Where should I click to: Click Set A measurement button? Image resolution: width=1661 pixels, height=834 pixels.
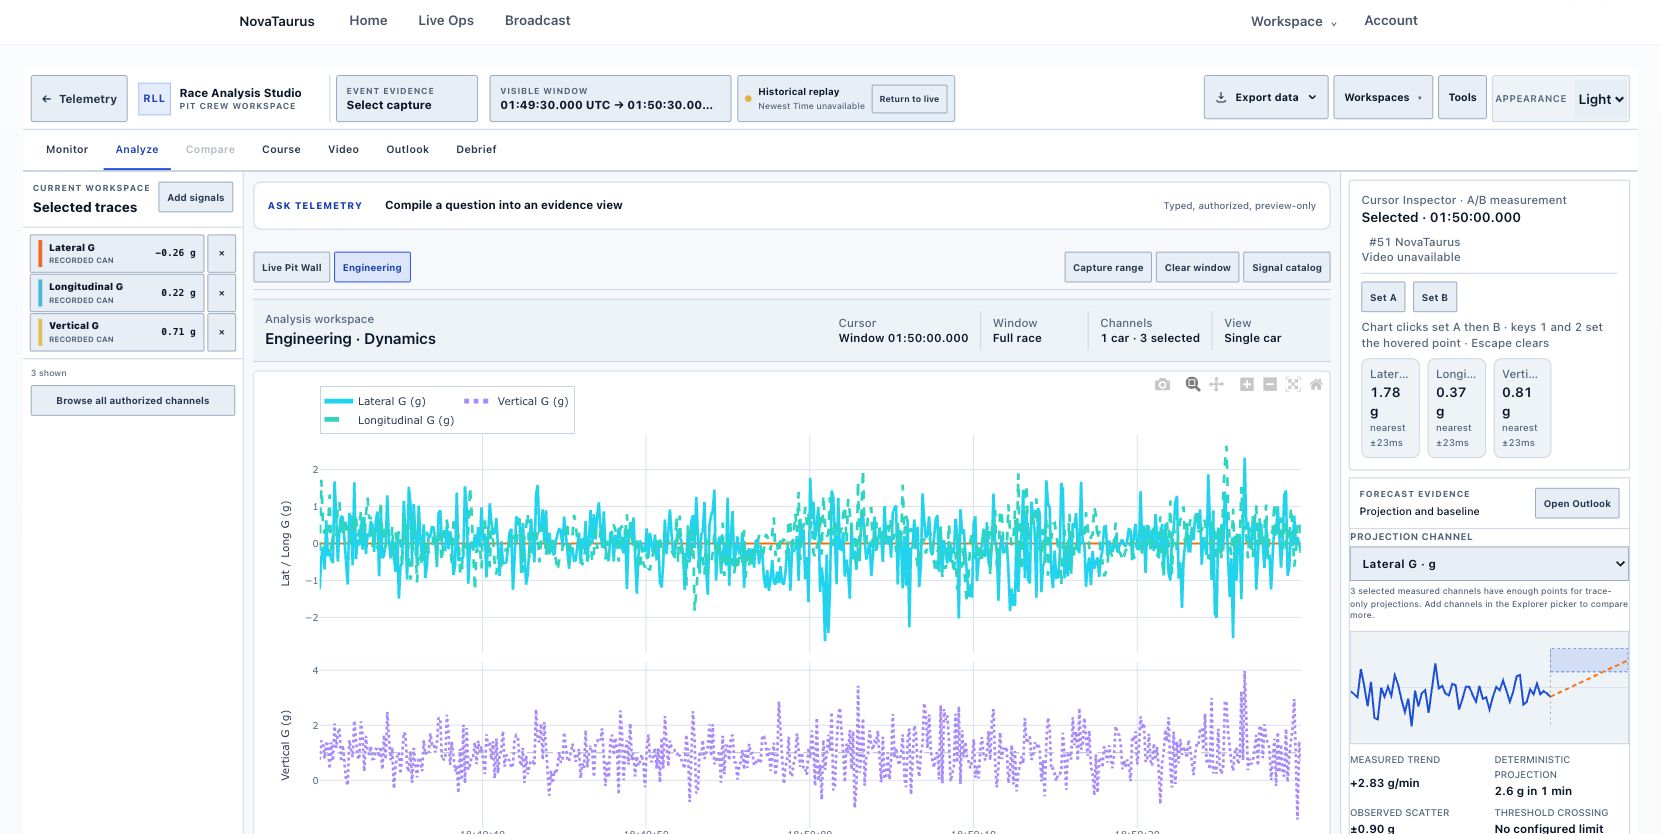[1384, 297]
